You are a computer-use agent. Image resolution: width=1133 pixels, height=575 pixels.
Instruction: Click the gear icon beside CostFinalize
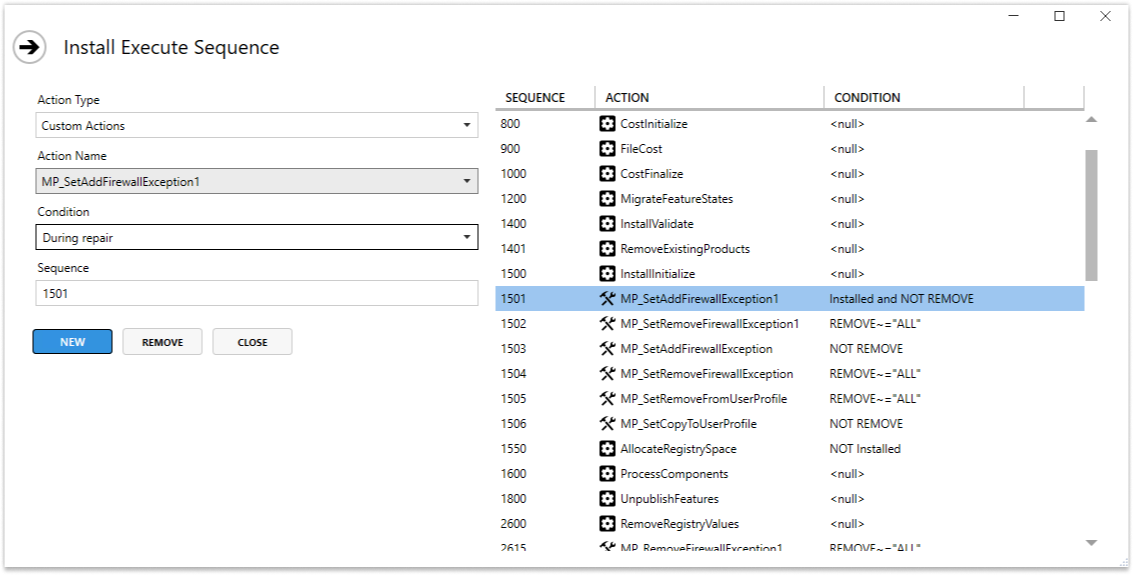click(608, 173)
